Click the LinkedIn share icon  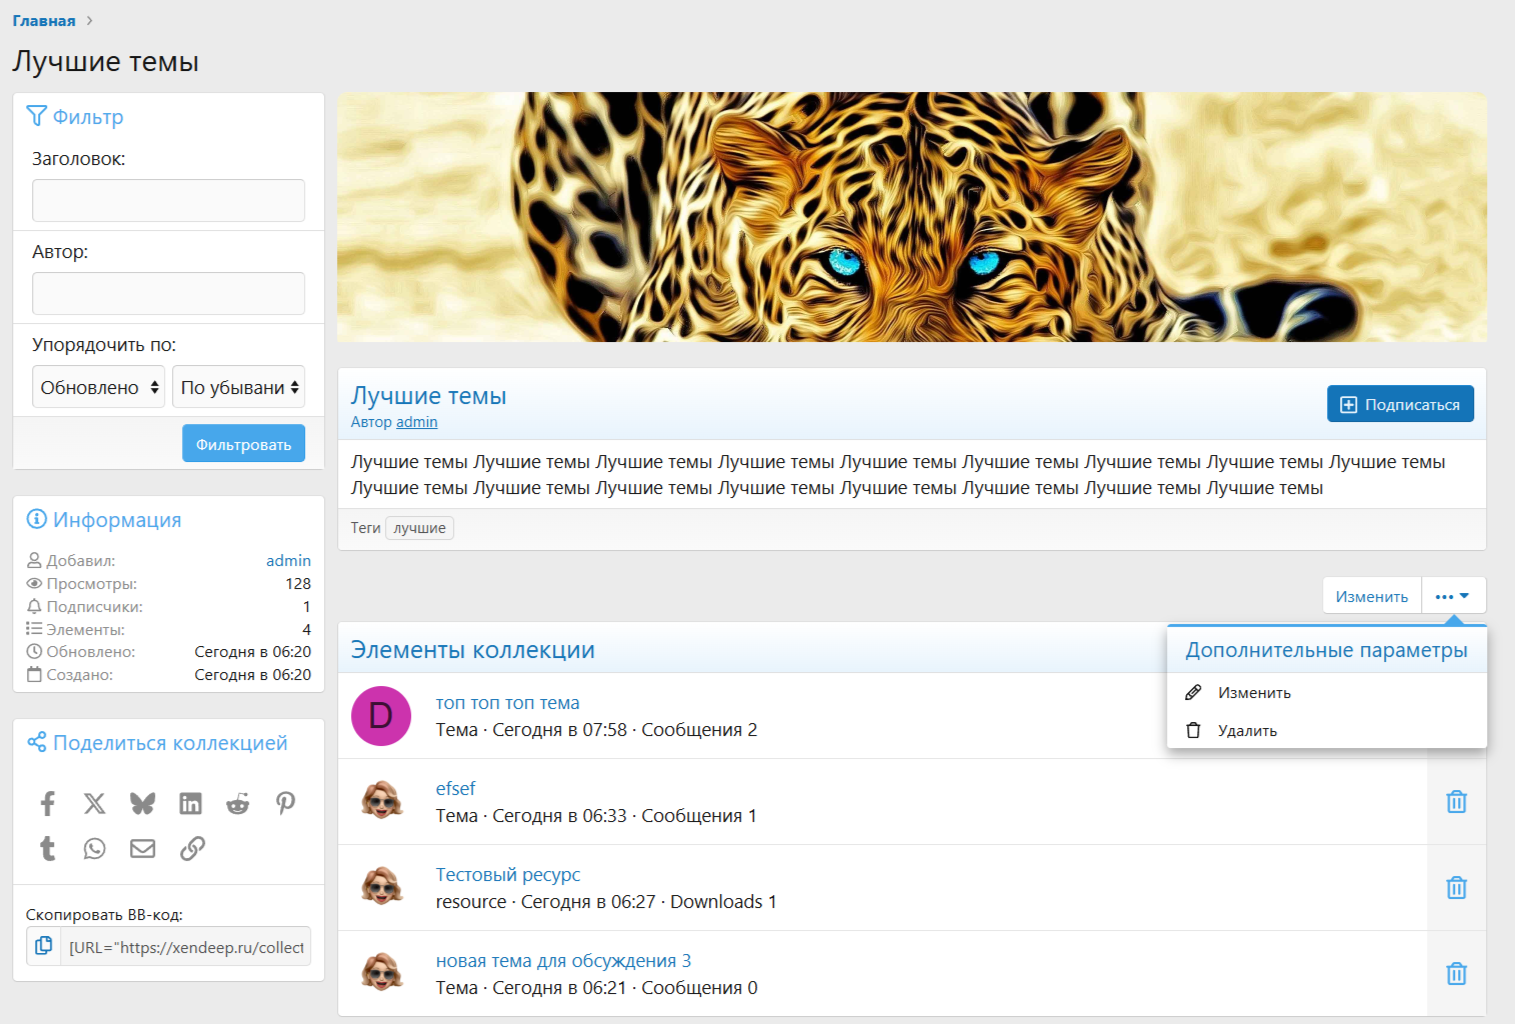coord(190,803)
